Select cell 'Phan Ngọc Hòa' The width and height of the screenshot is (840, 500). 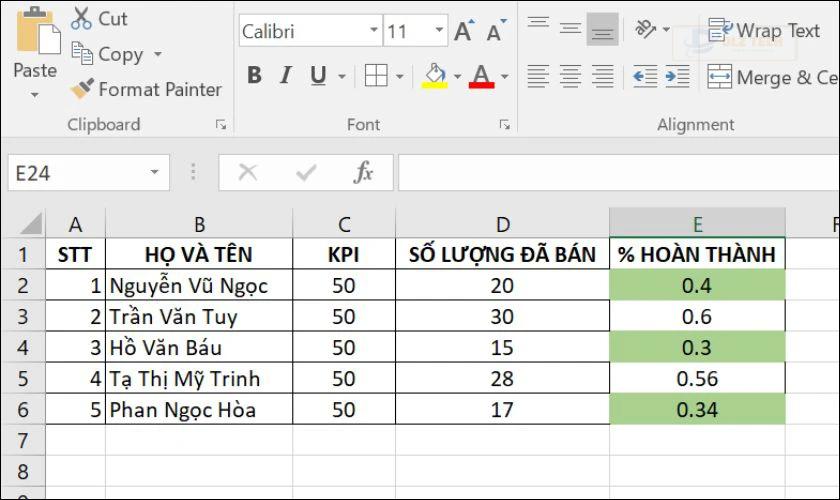click(199, 409)
